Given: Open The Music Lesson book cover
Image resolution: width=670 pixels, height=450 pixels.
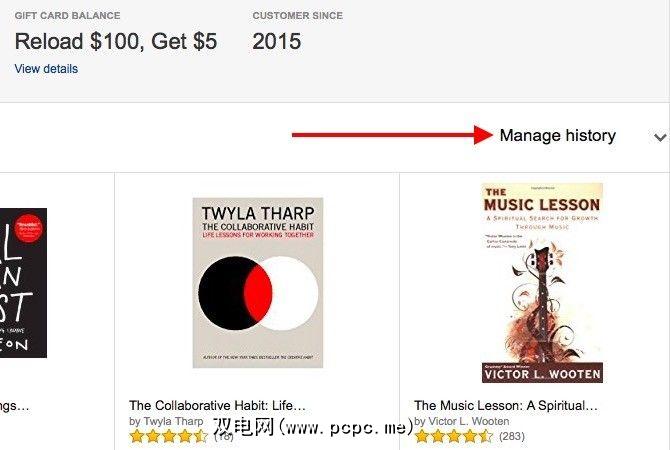Looking at the screenshot, I should point(542,283).
